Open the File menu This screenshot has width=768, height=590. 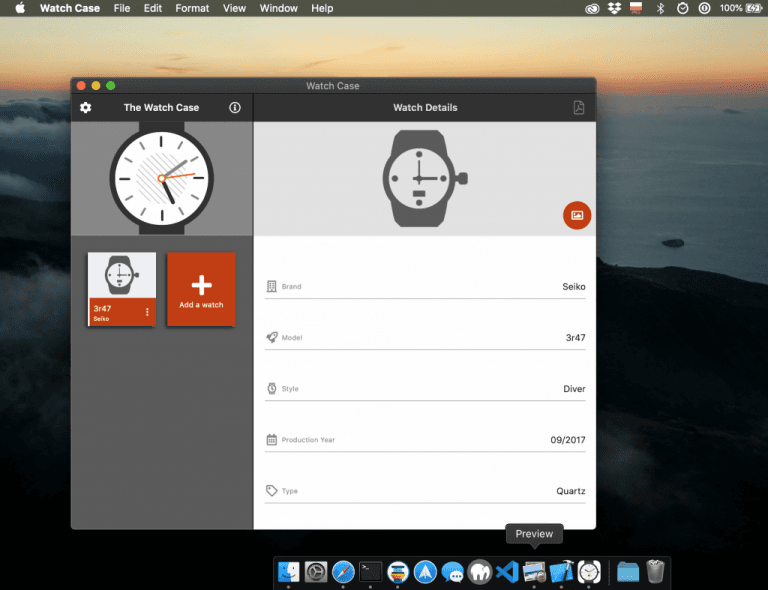[x=122, y=8]
